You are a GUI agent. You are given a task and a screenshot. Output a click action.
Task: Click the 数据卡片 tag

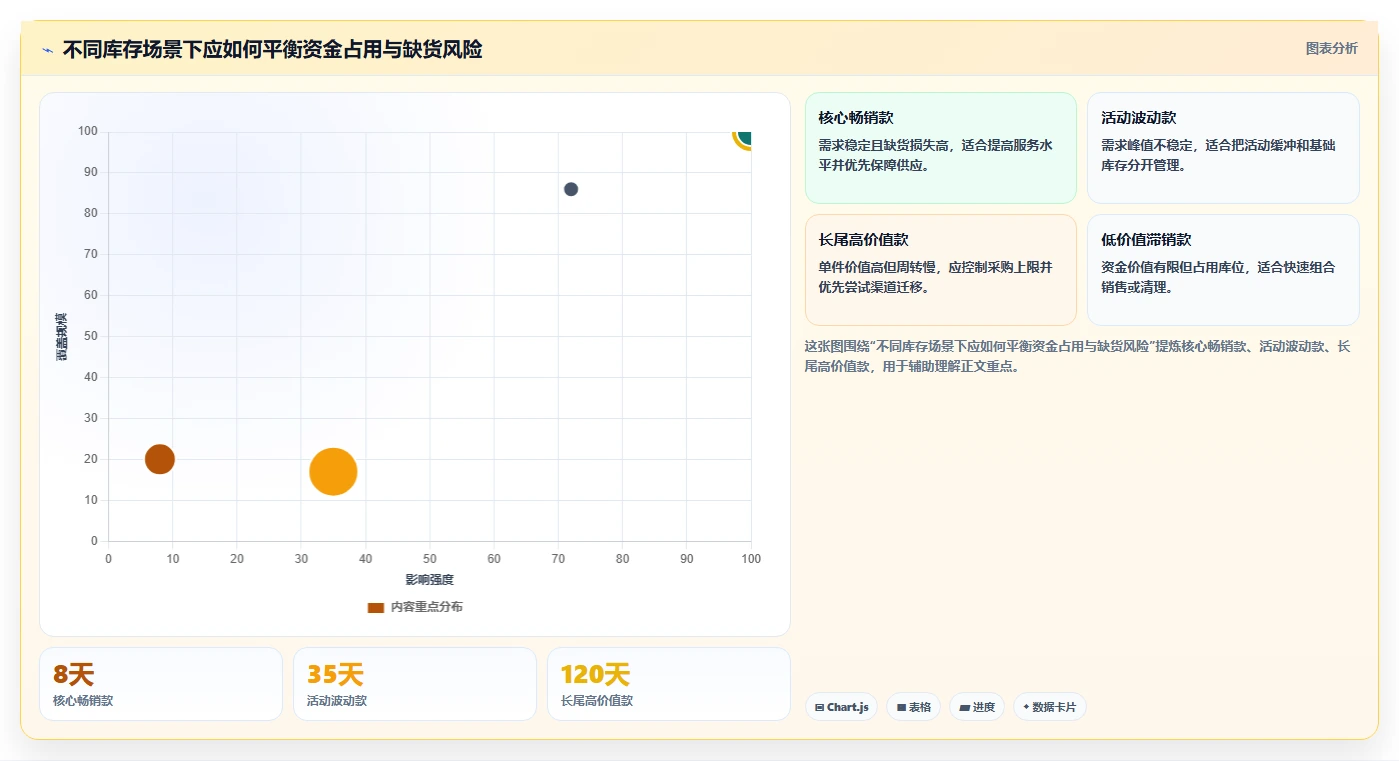click(x=1049, y=707)
